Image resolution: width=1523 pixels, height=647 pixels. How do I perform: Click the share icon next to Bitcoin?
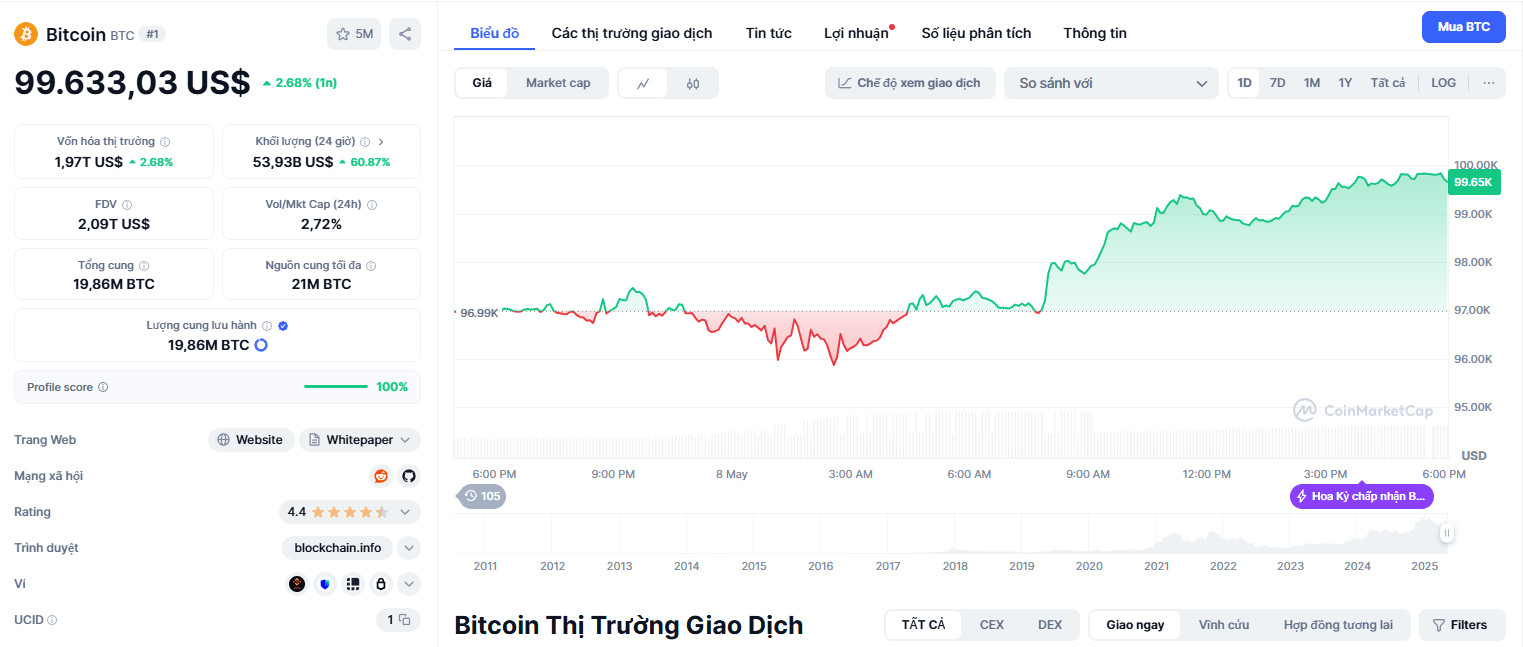[404, 33]
